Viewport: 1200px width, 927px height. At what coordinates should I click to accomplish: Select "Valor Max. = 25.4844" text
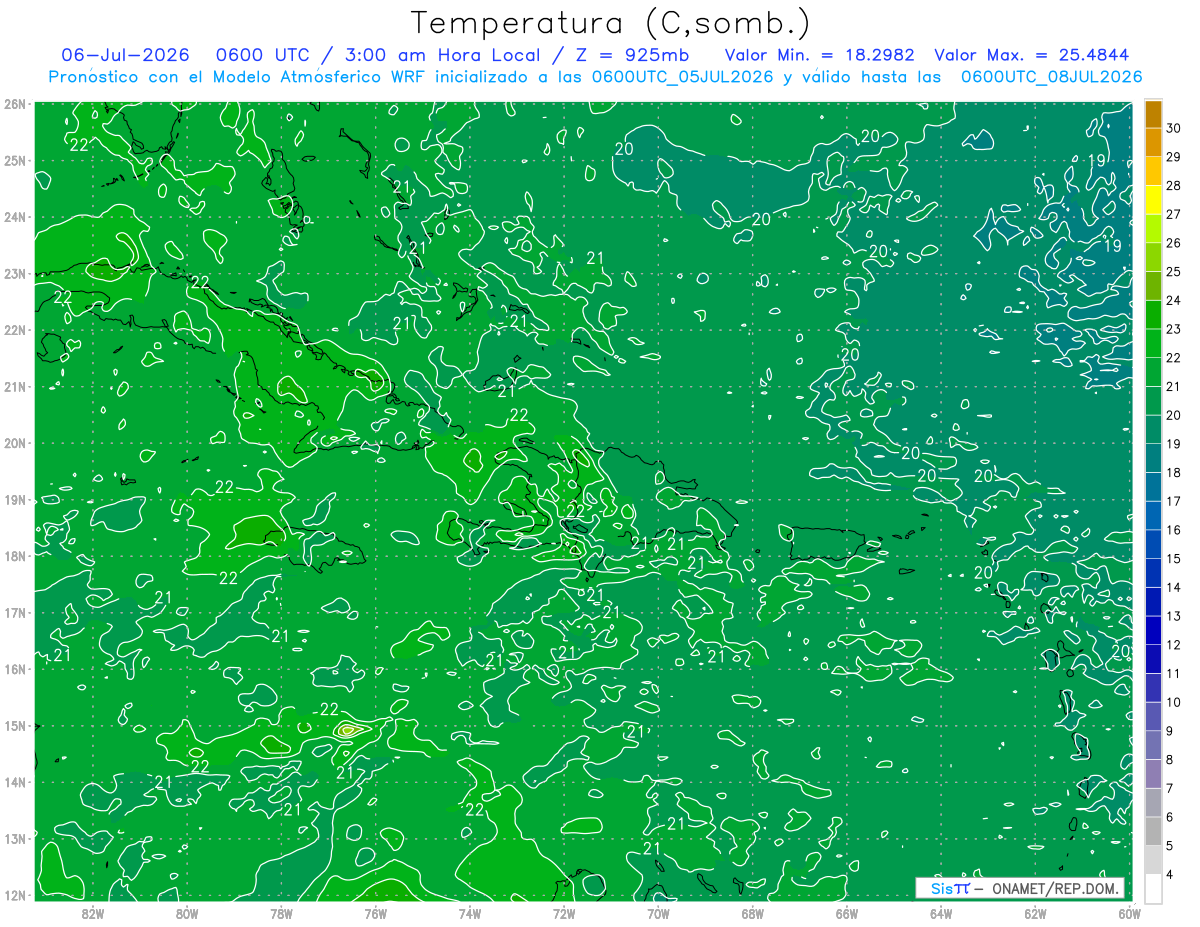(x=1033, y=55)
